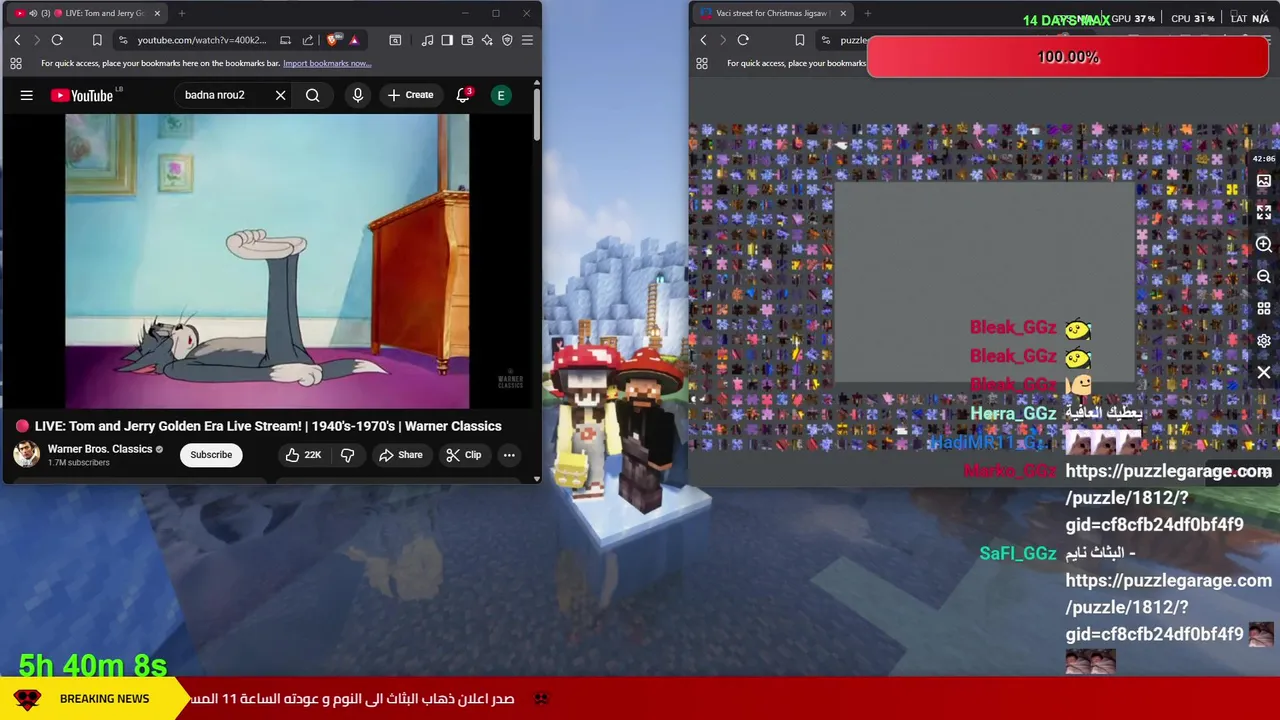Click the 5h 40m 8s timer text

pos(93,665)
